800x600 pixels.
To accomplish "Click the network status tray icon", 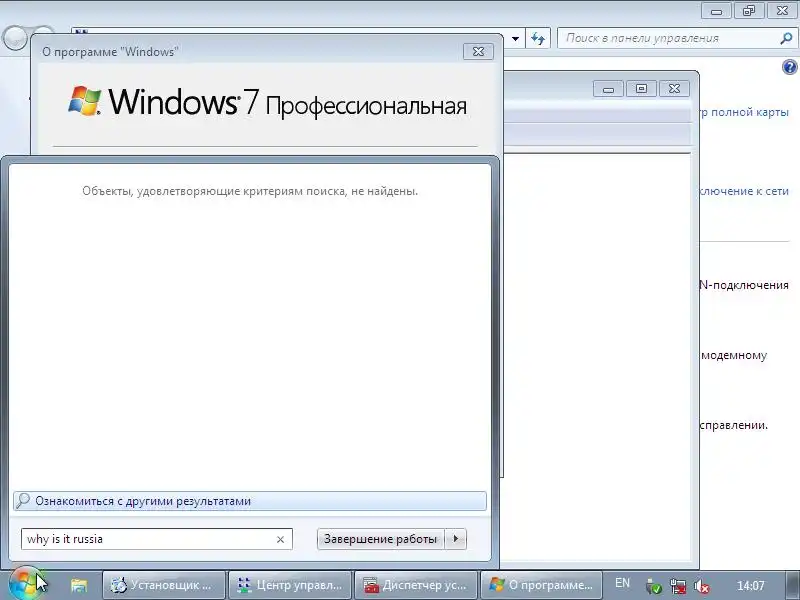I will (x=678, y=586).
